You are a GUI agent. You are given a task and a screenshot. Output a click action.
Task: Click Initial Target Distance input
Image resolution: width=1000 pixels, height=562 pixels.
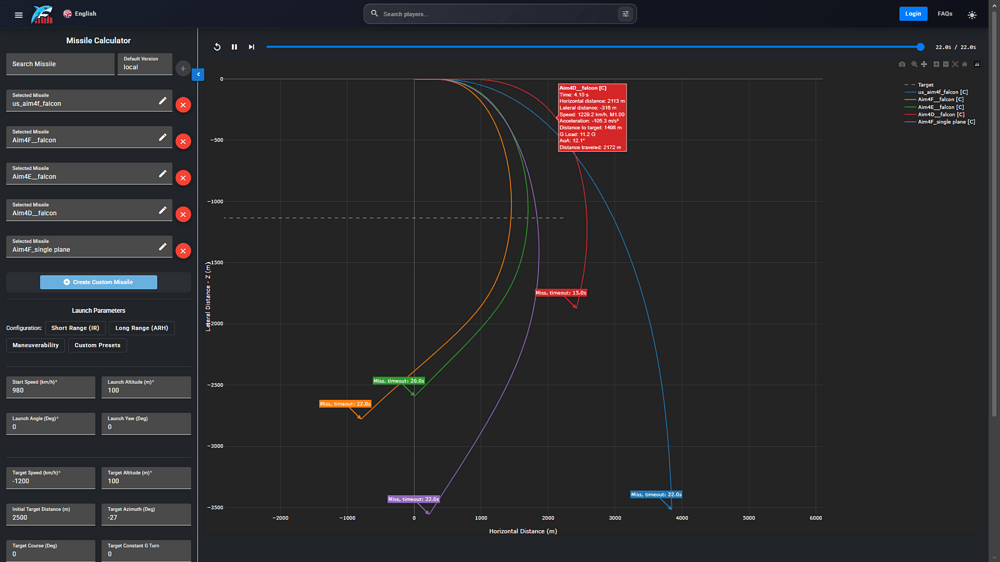(50, 514)
